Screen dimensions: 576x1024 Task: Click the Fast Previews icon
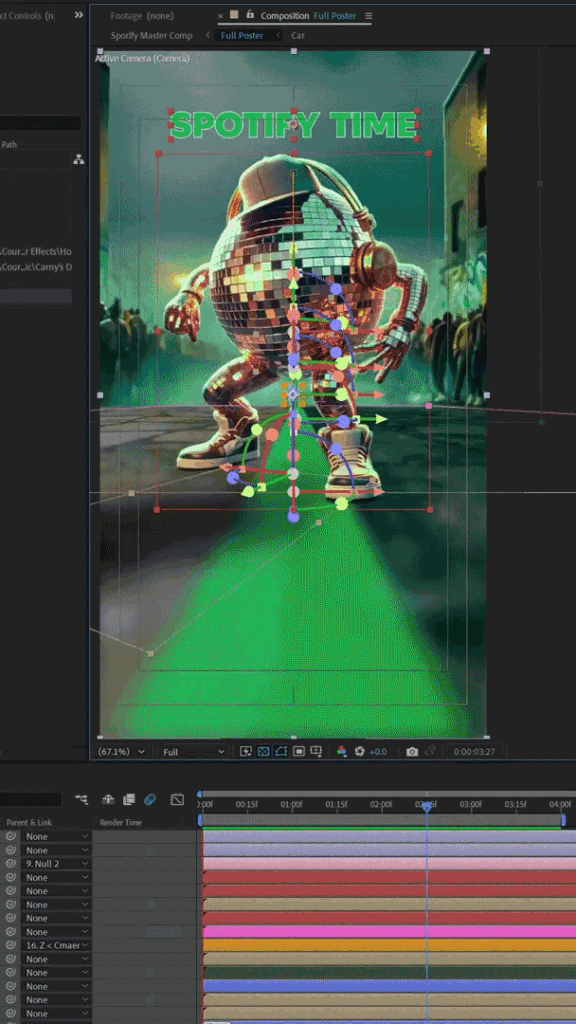[x=246, y=752]
